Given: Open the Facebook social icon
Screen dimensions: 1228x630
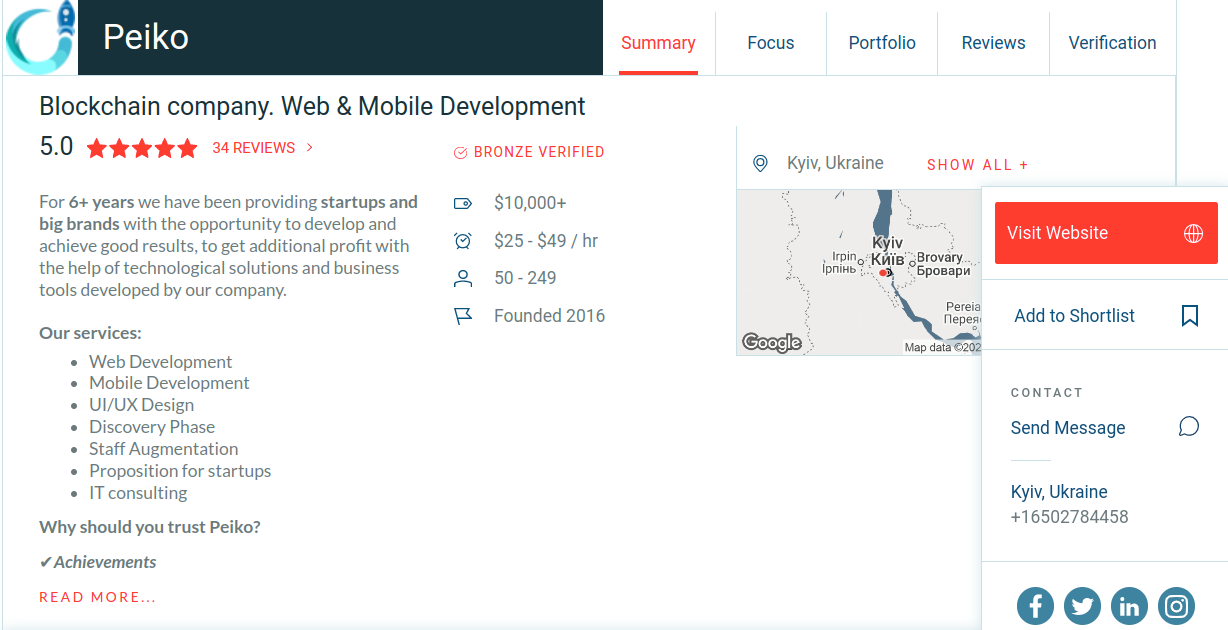Looking at the screenshot, I should 1035,605.
